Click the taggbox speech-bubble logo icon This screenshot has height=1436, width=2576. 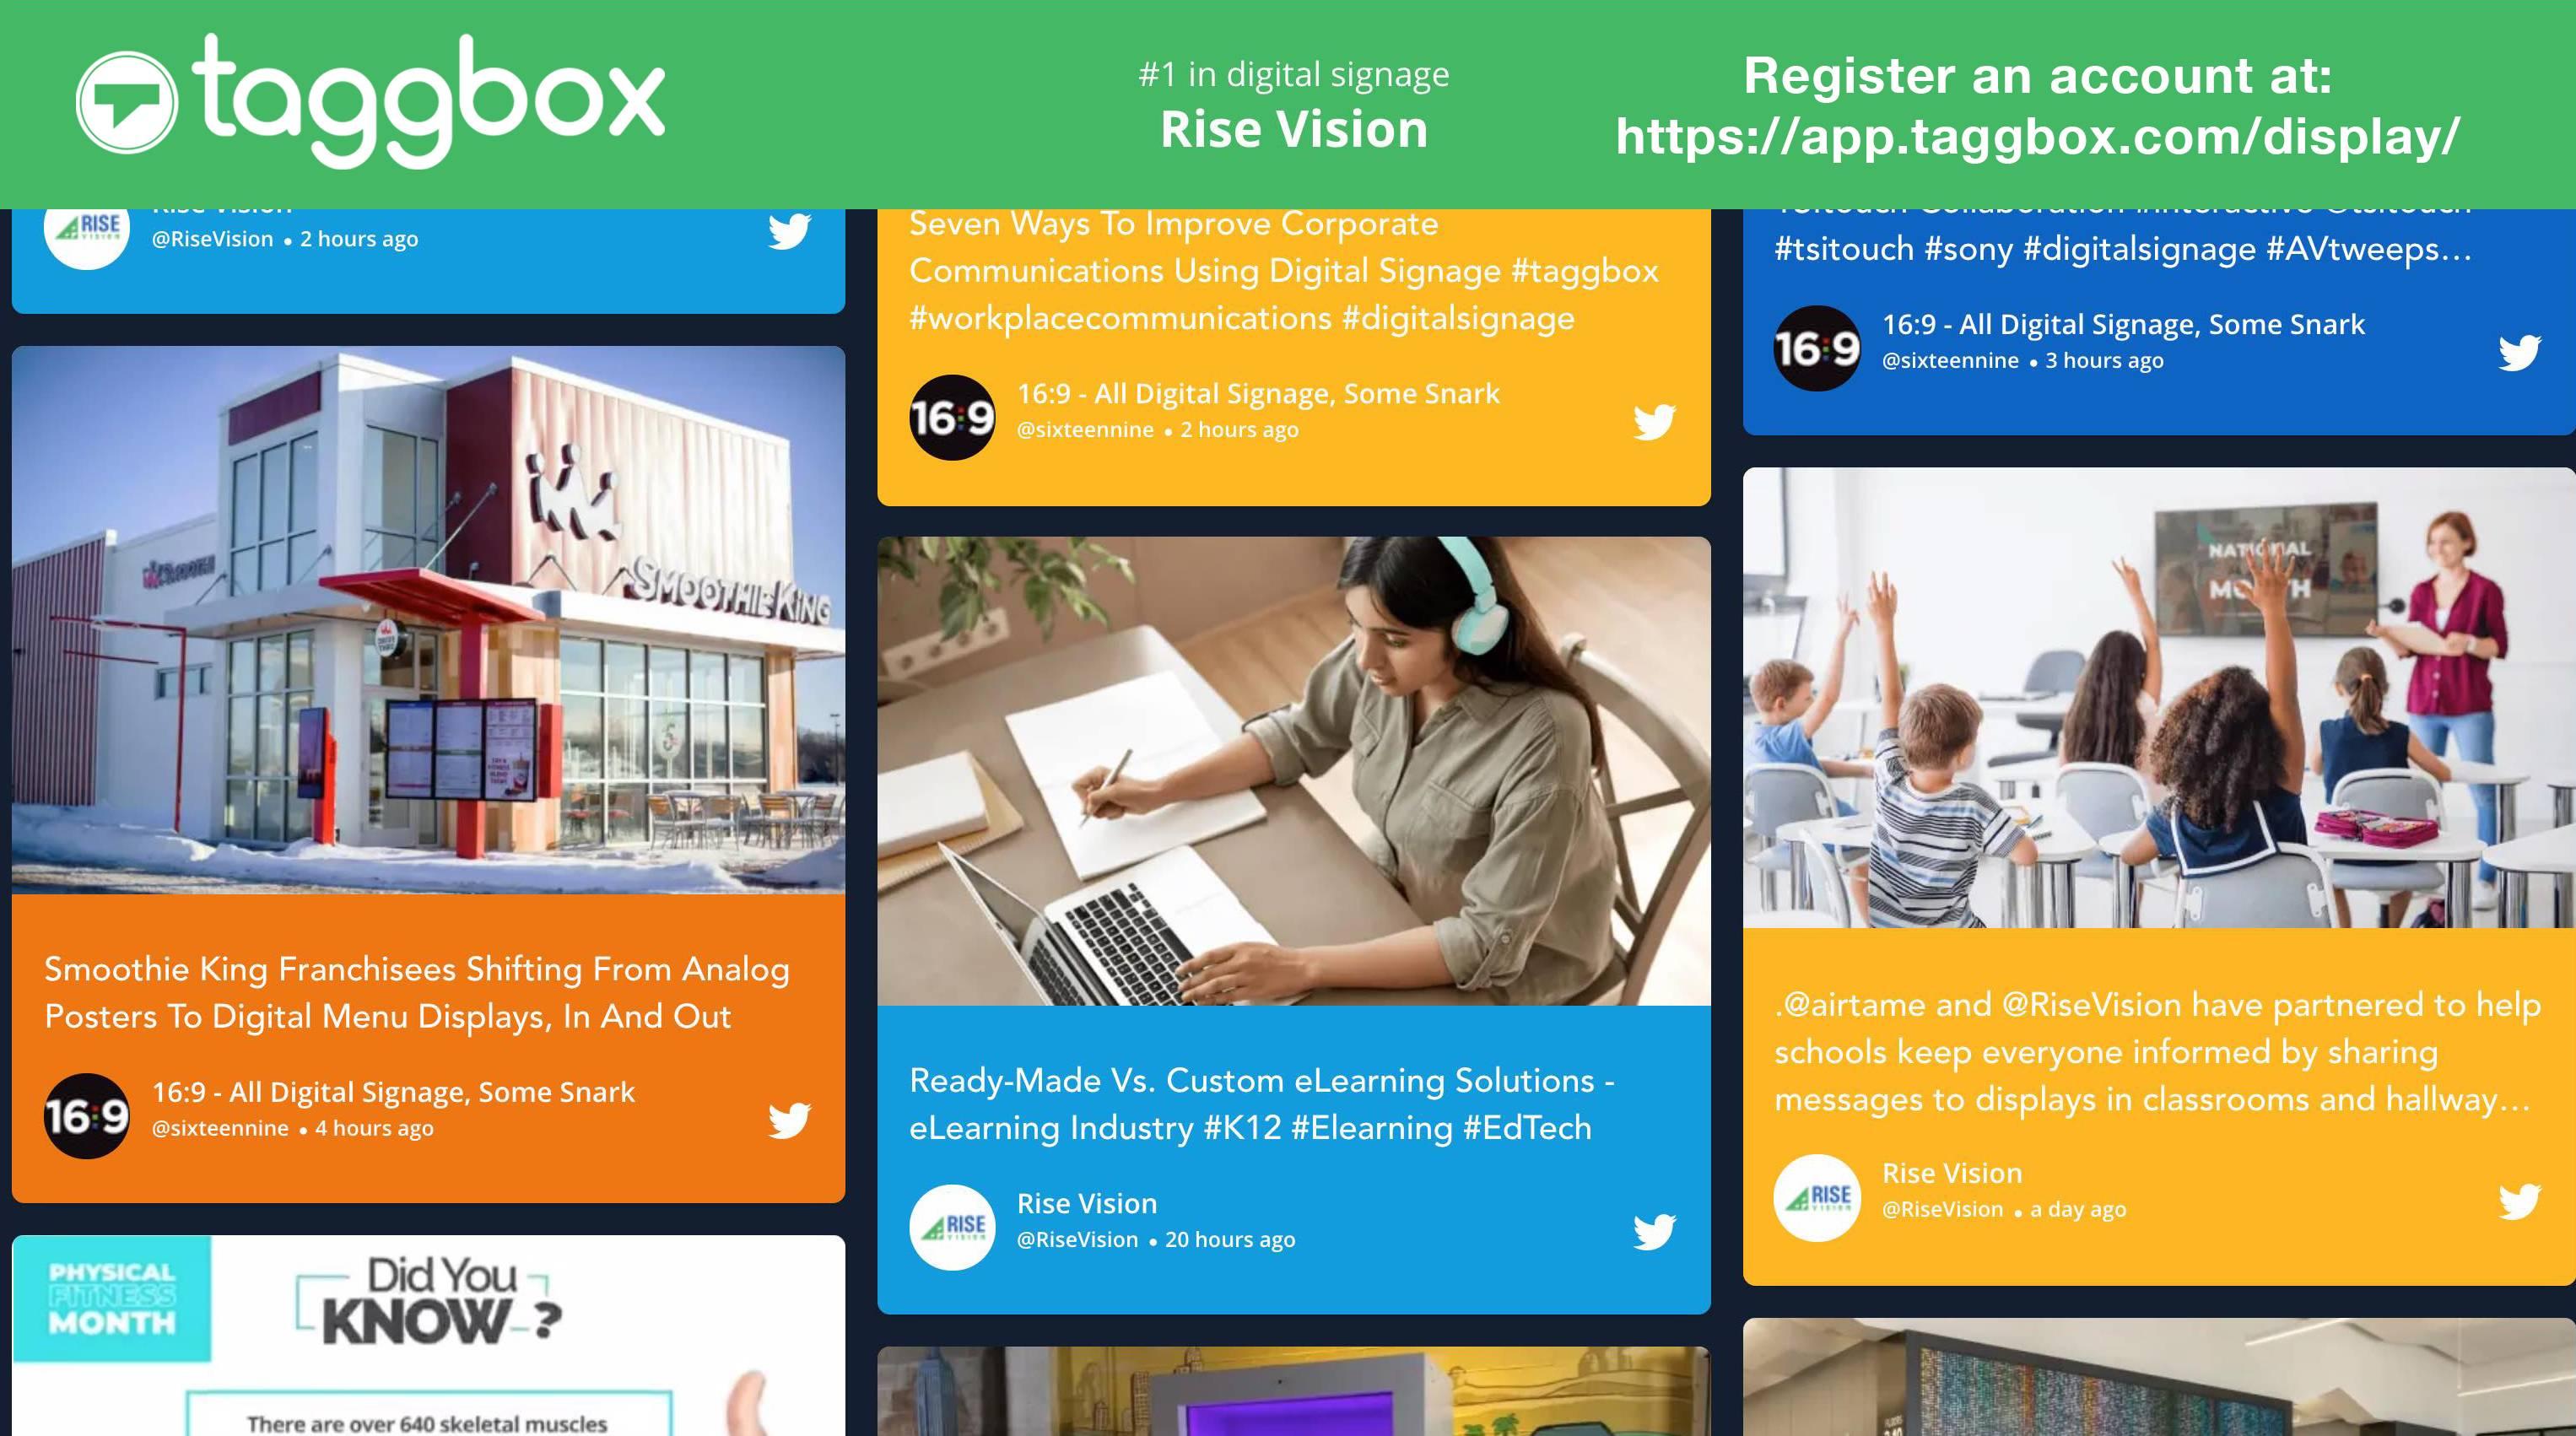pos(127,102)
